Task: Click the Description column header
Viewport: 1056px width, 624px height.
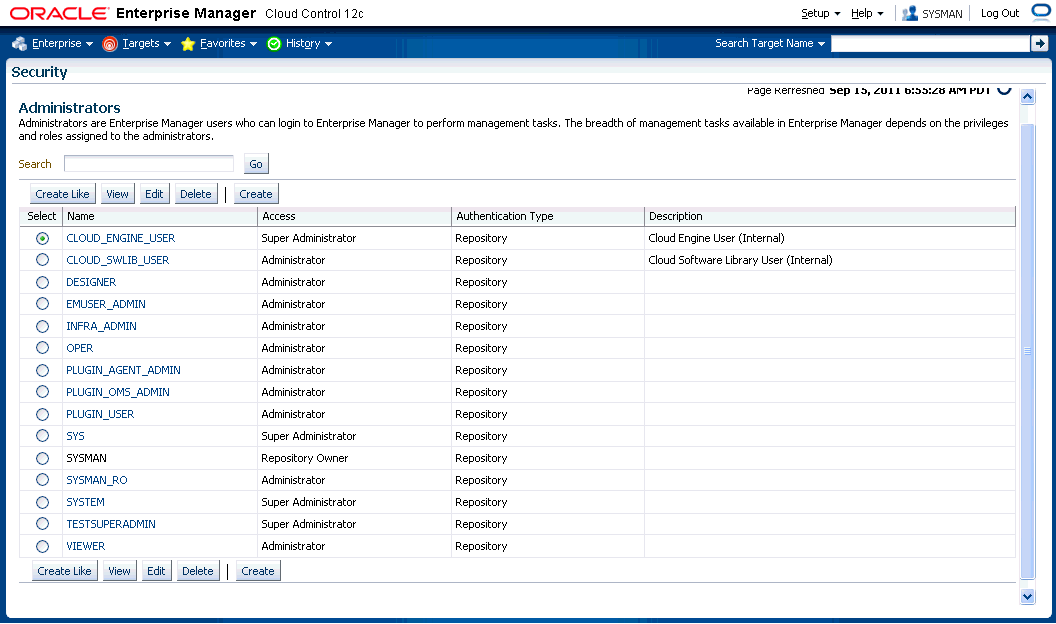Action: pyautogui.click(x=830, y=216)
